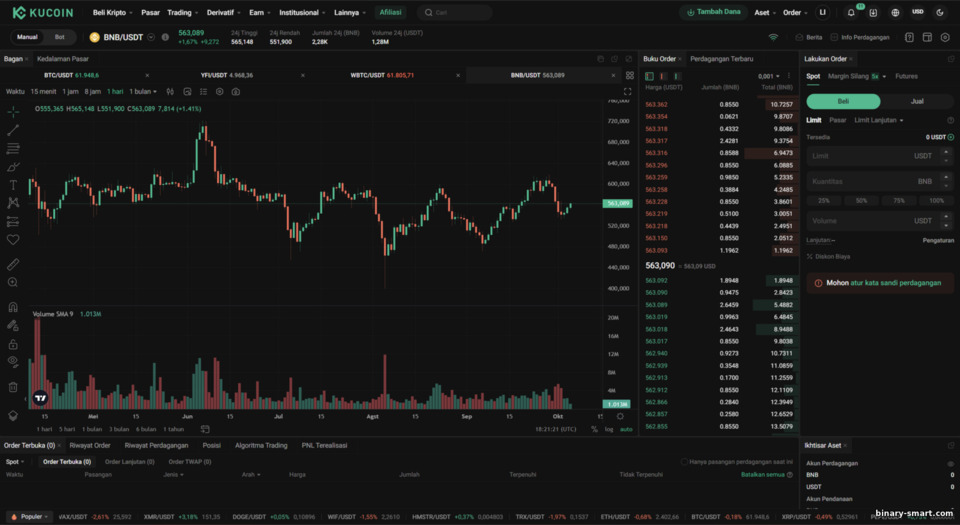Activate the zoom in tool
Screen dimensions: 960x525
[x=13, y=282]
